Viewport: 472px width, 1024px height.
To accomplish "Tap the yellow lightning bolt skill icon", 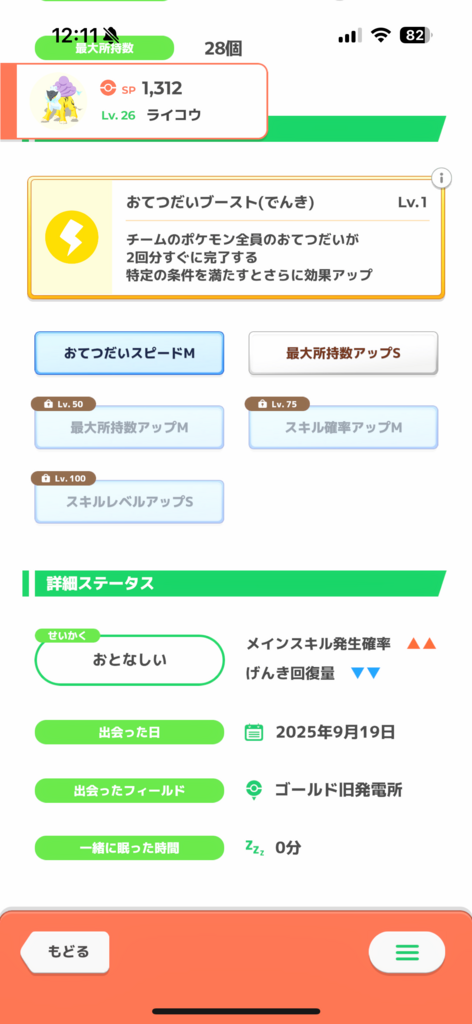I will click(x=71, y=238).
